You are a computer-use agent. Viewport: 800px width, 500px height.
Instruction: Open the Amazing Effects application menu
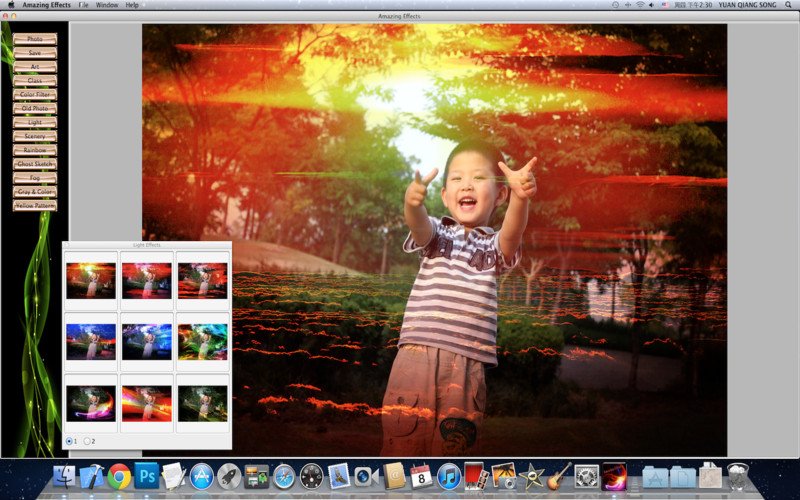pos(47,5)
